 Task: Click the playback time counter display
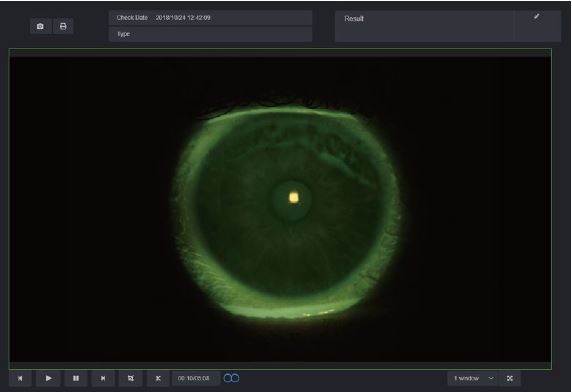point(194,379)
